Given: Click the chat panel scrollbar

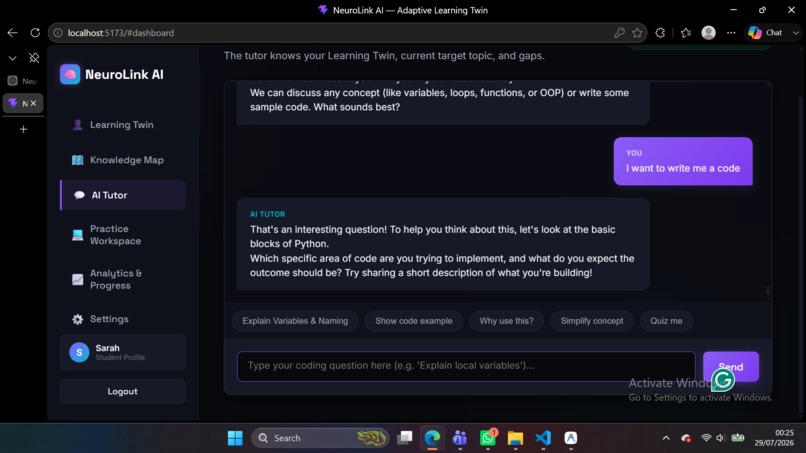Looking at the screenshot, I should (x=768, y=292).
